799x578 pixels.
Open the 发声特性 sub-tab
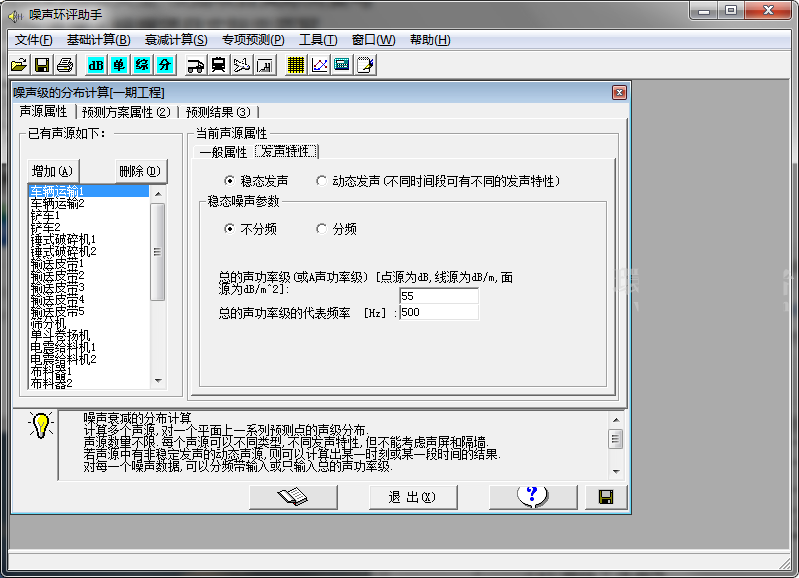(286, 151)
